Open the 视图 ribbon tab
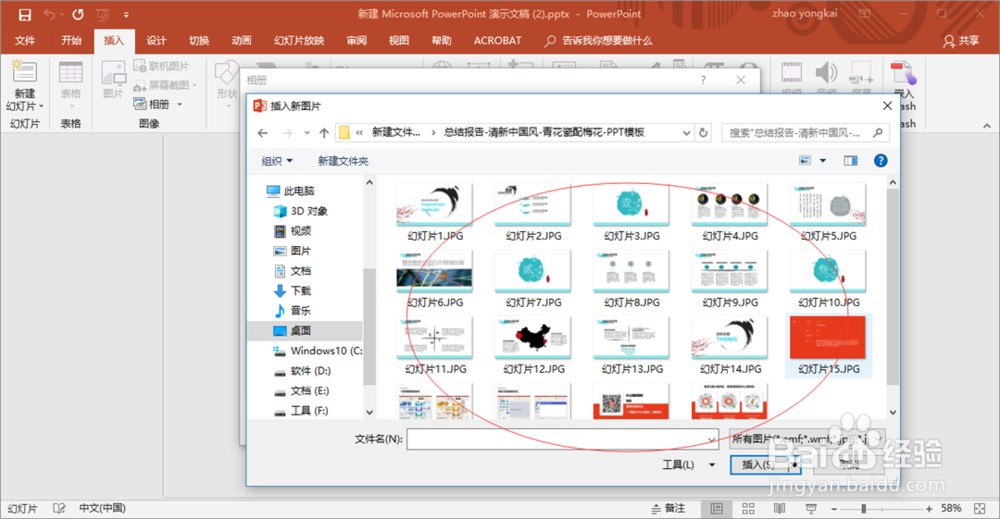This screenshot has height=519, width=1000. click(x=399, y=41)
